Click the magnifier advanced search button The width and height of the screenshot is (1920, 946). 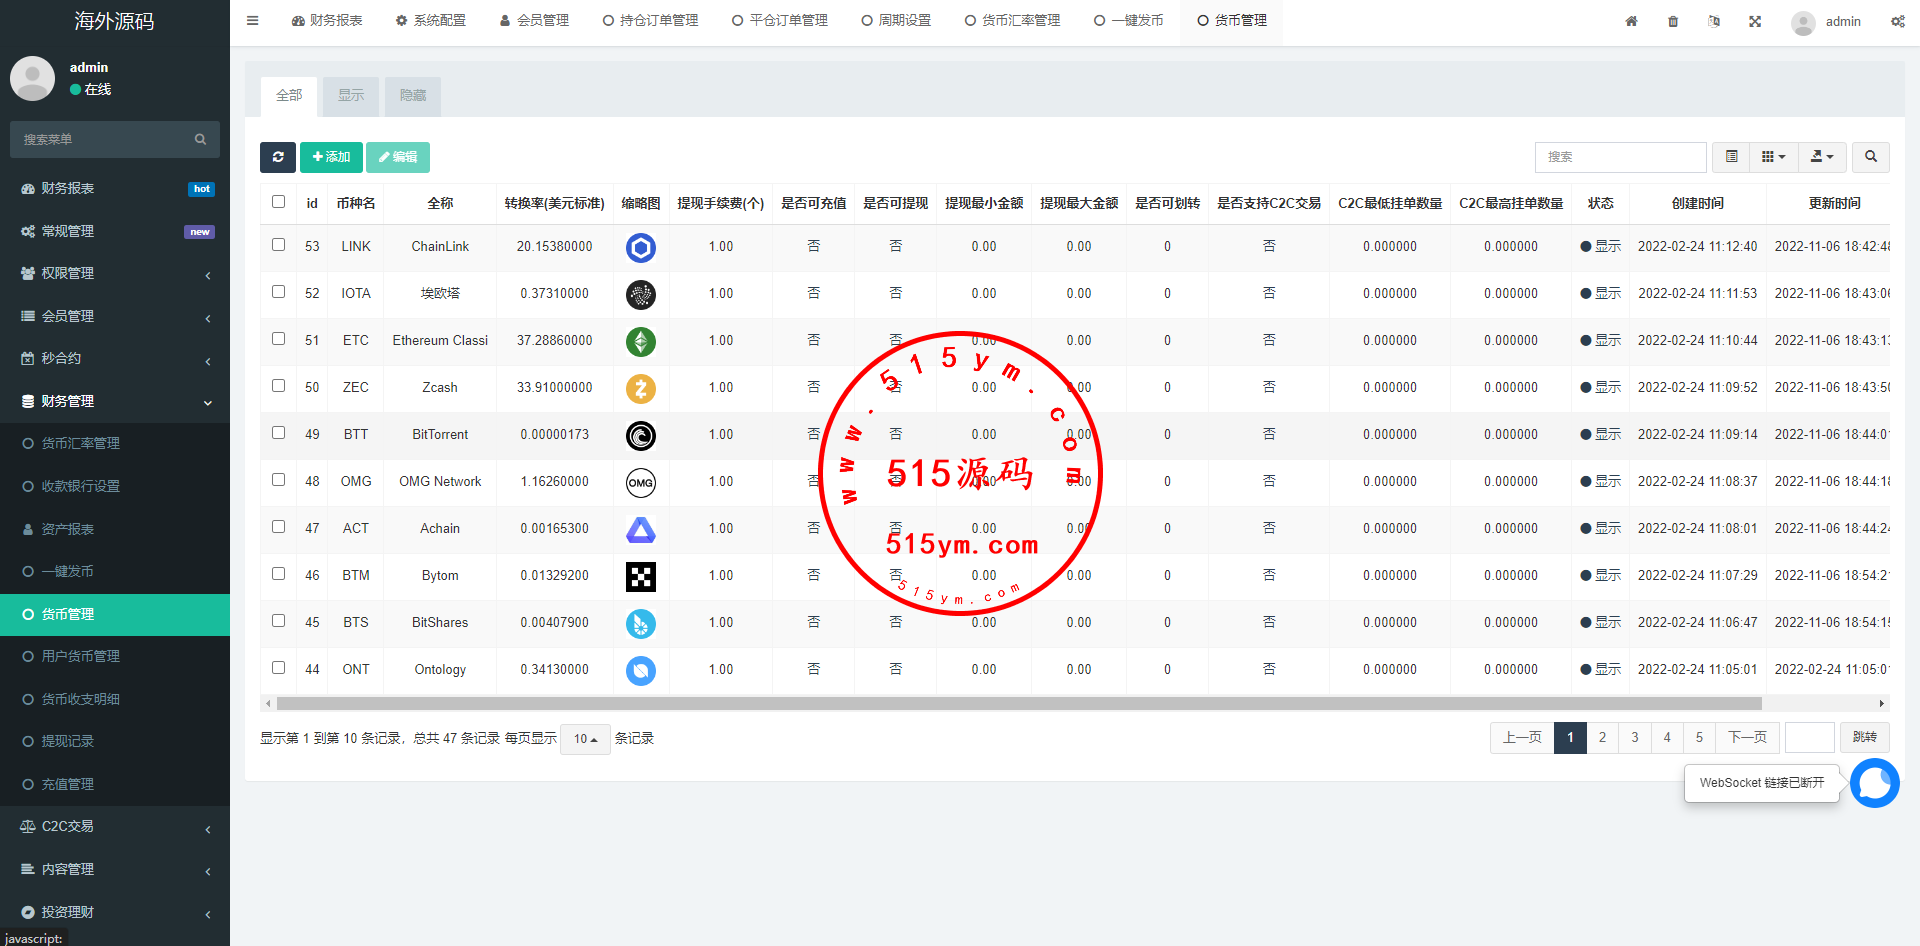[x=1870, y=157]
